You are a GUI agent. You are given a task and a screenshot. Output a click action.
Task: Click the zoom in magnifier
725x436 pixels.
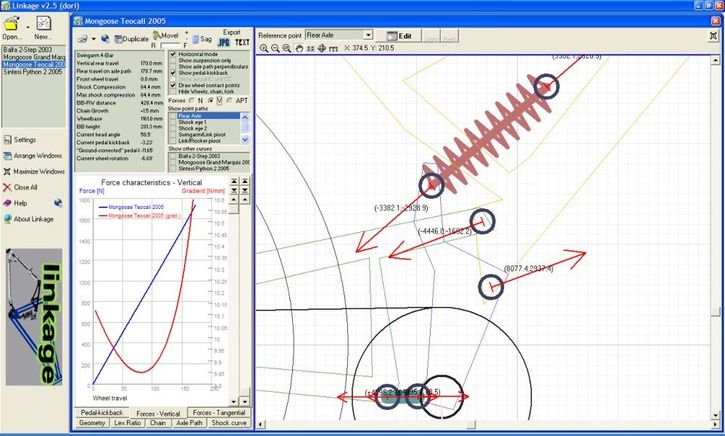(x=264, y=48)
